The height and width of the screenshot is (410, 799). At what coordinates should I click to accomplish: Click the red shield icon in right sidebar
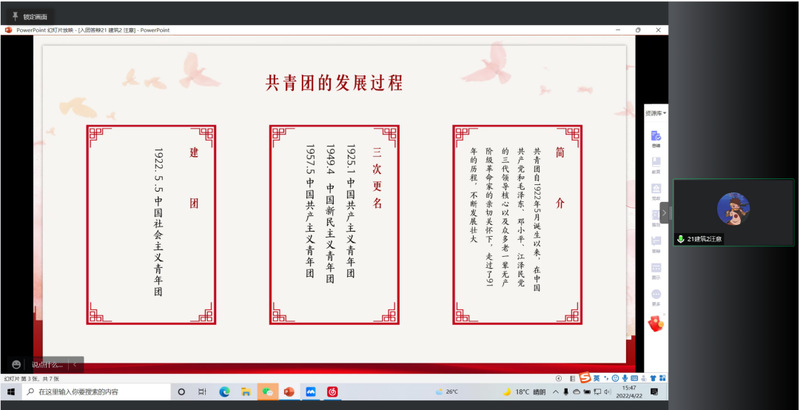[656, 322]
